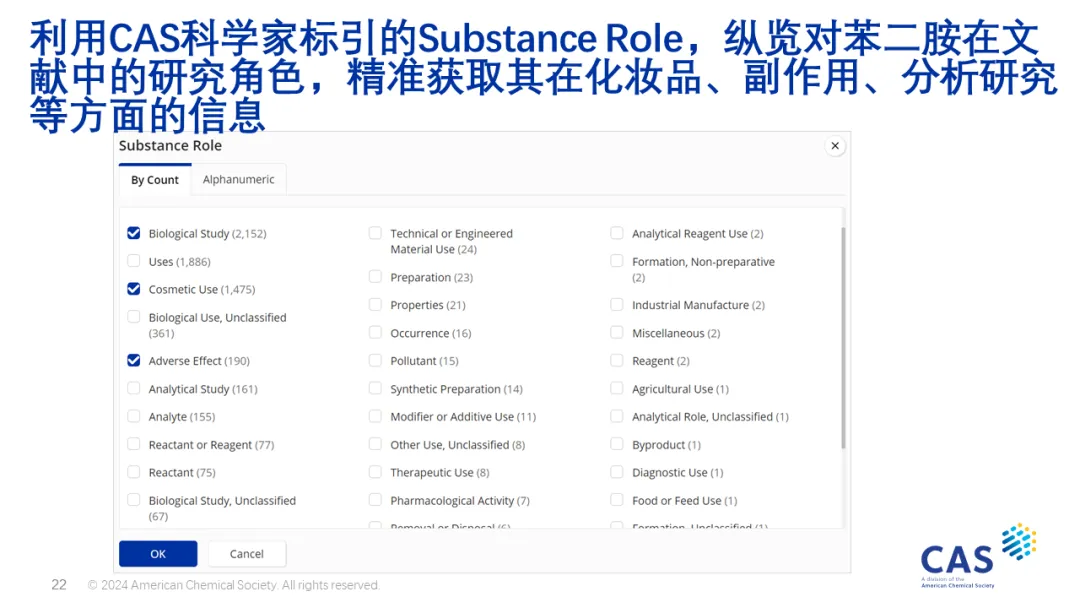Check the Occurrence (16) checkbox
This screenshot has height=608, width=1080.
[375, 333]
